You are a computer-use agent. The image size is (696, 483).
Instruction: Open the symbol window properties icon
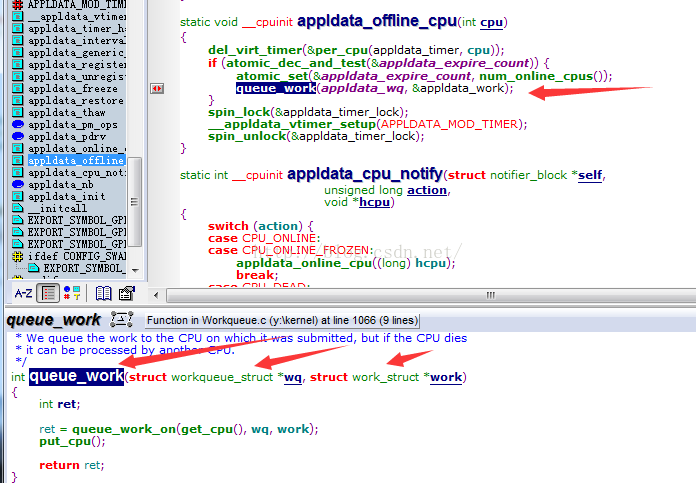point(127,293)
